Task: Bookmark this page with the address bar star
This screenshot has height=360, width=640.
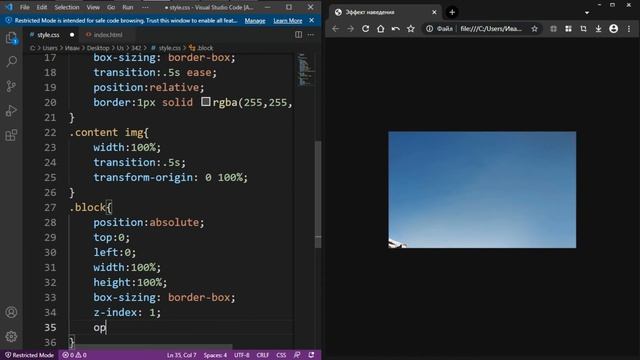Action: click(x=534, y=29)
